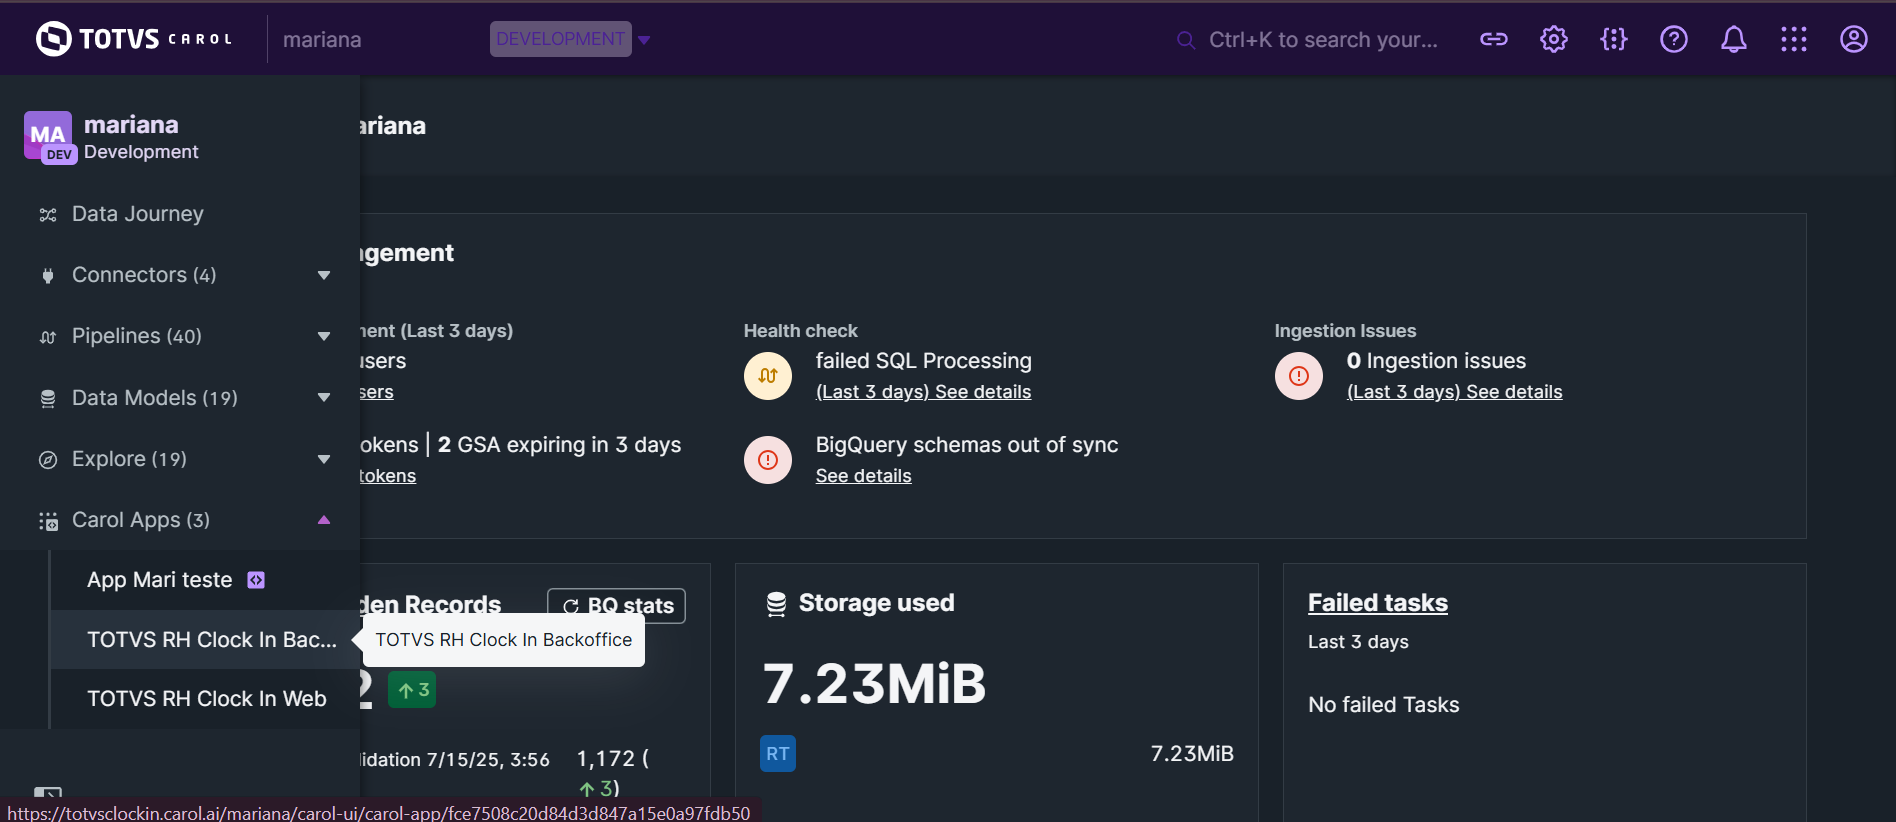This screenshot has height=822, width=1896.
Task: Click the TOTVS Carol logo
Action: coord(134,39)
